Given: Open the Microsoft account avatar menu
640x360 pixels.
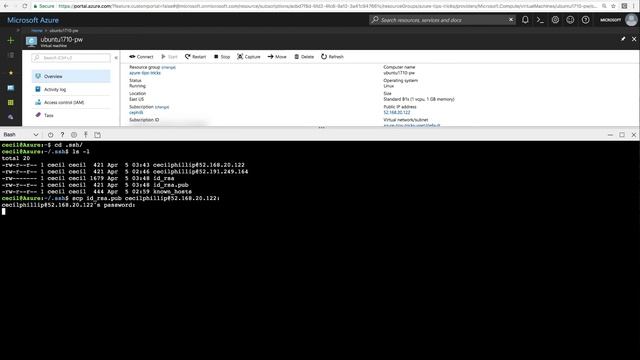Looking at the screenshot, I should pyautogui.click(x=631, y=20).
